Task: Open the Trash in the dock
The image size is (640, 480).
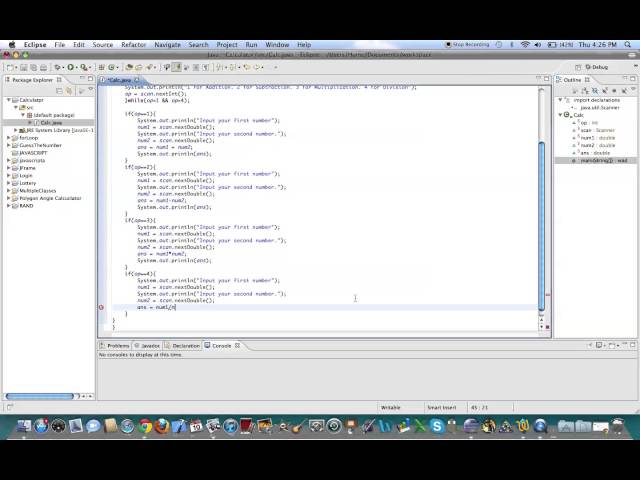Action: pos(618,426)
